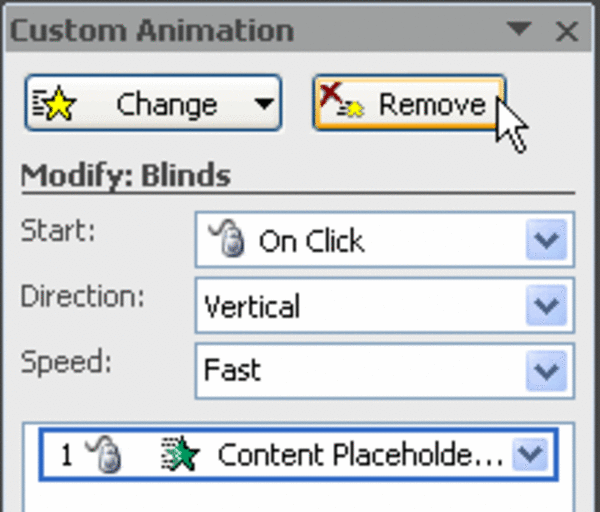Click the Vertical direction field
600x512 pixels.
(360, 305)
